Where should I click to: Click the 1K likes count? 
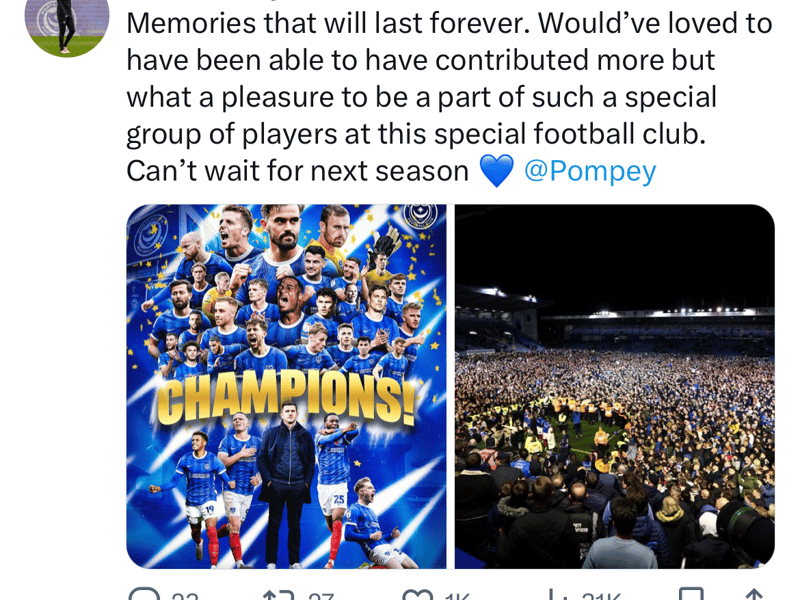[x=456, y=596]
